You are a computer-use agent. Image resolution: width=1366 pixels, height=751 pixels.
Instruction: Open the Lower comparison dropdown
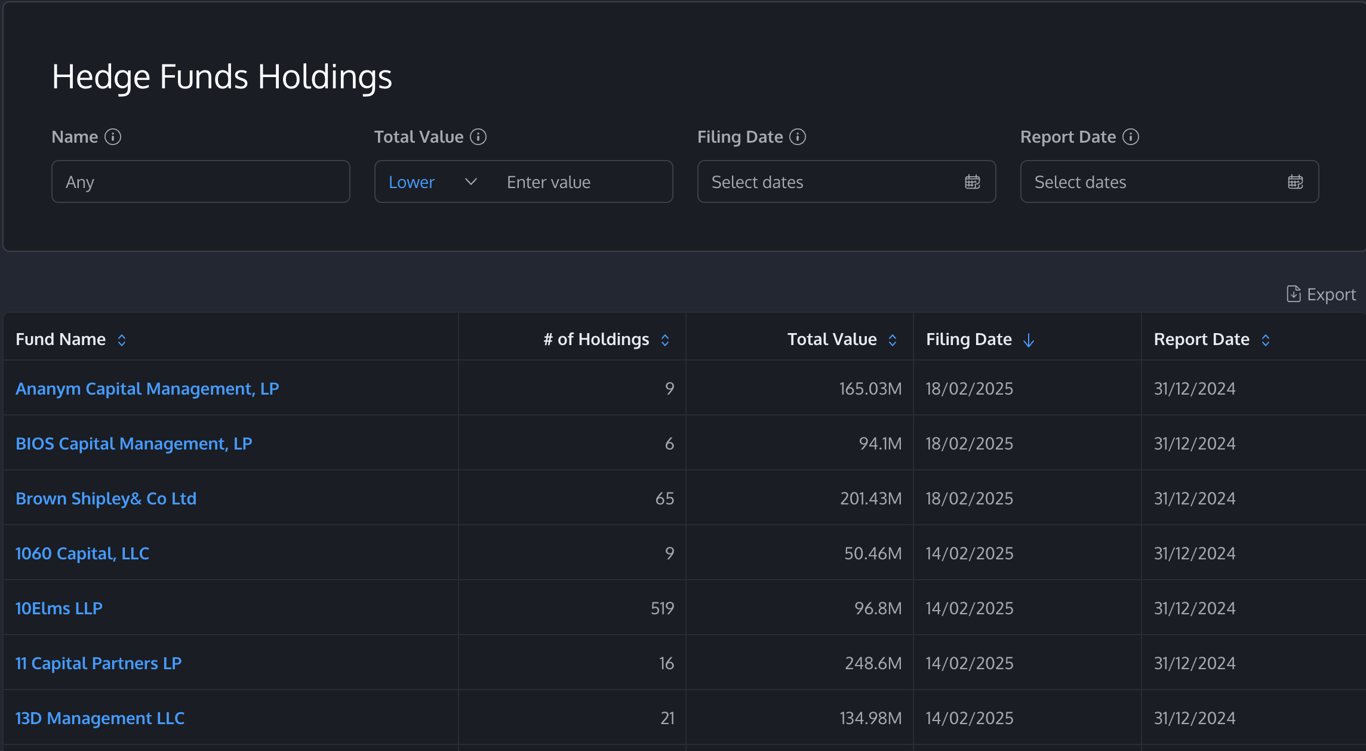432,182
